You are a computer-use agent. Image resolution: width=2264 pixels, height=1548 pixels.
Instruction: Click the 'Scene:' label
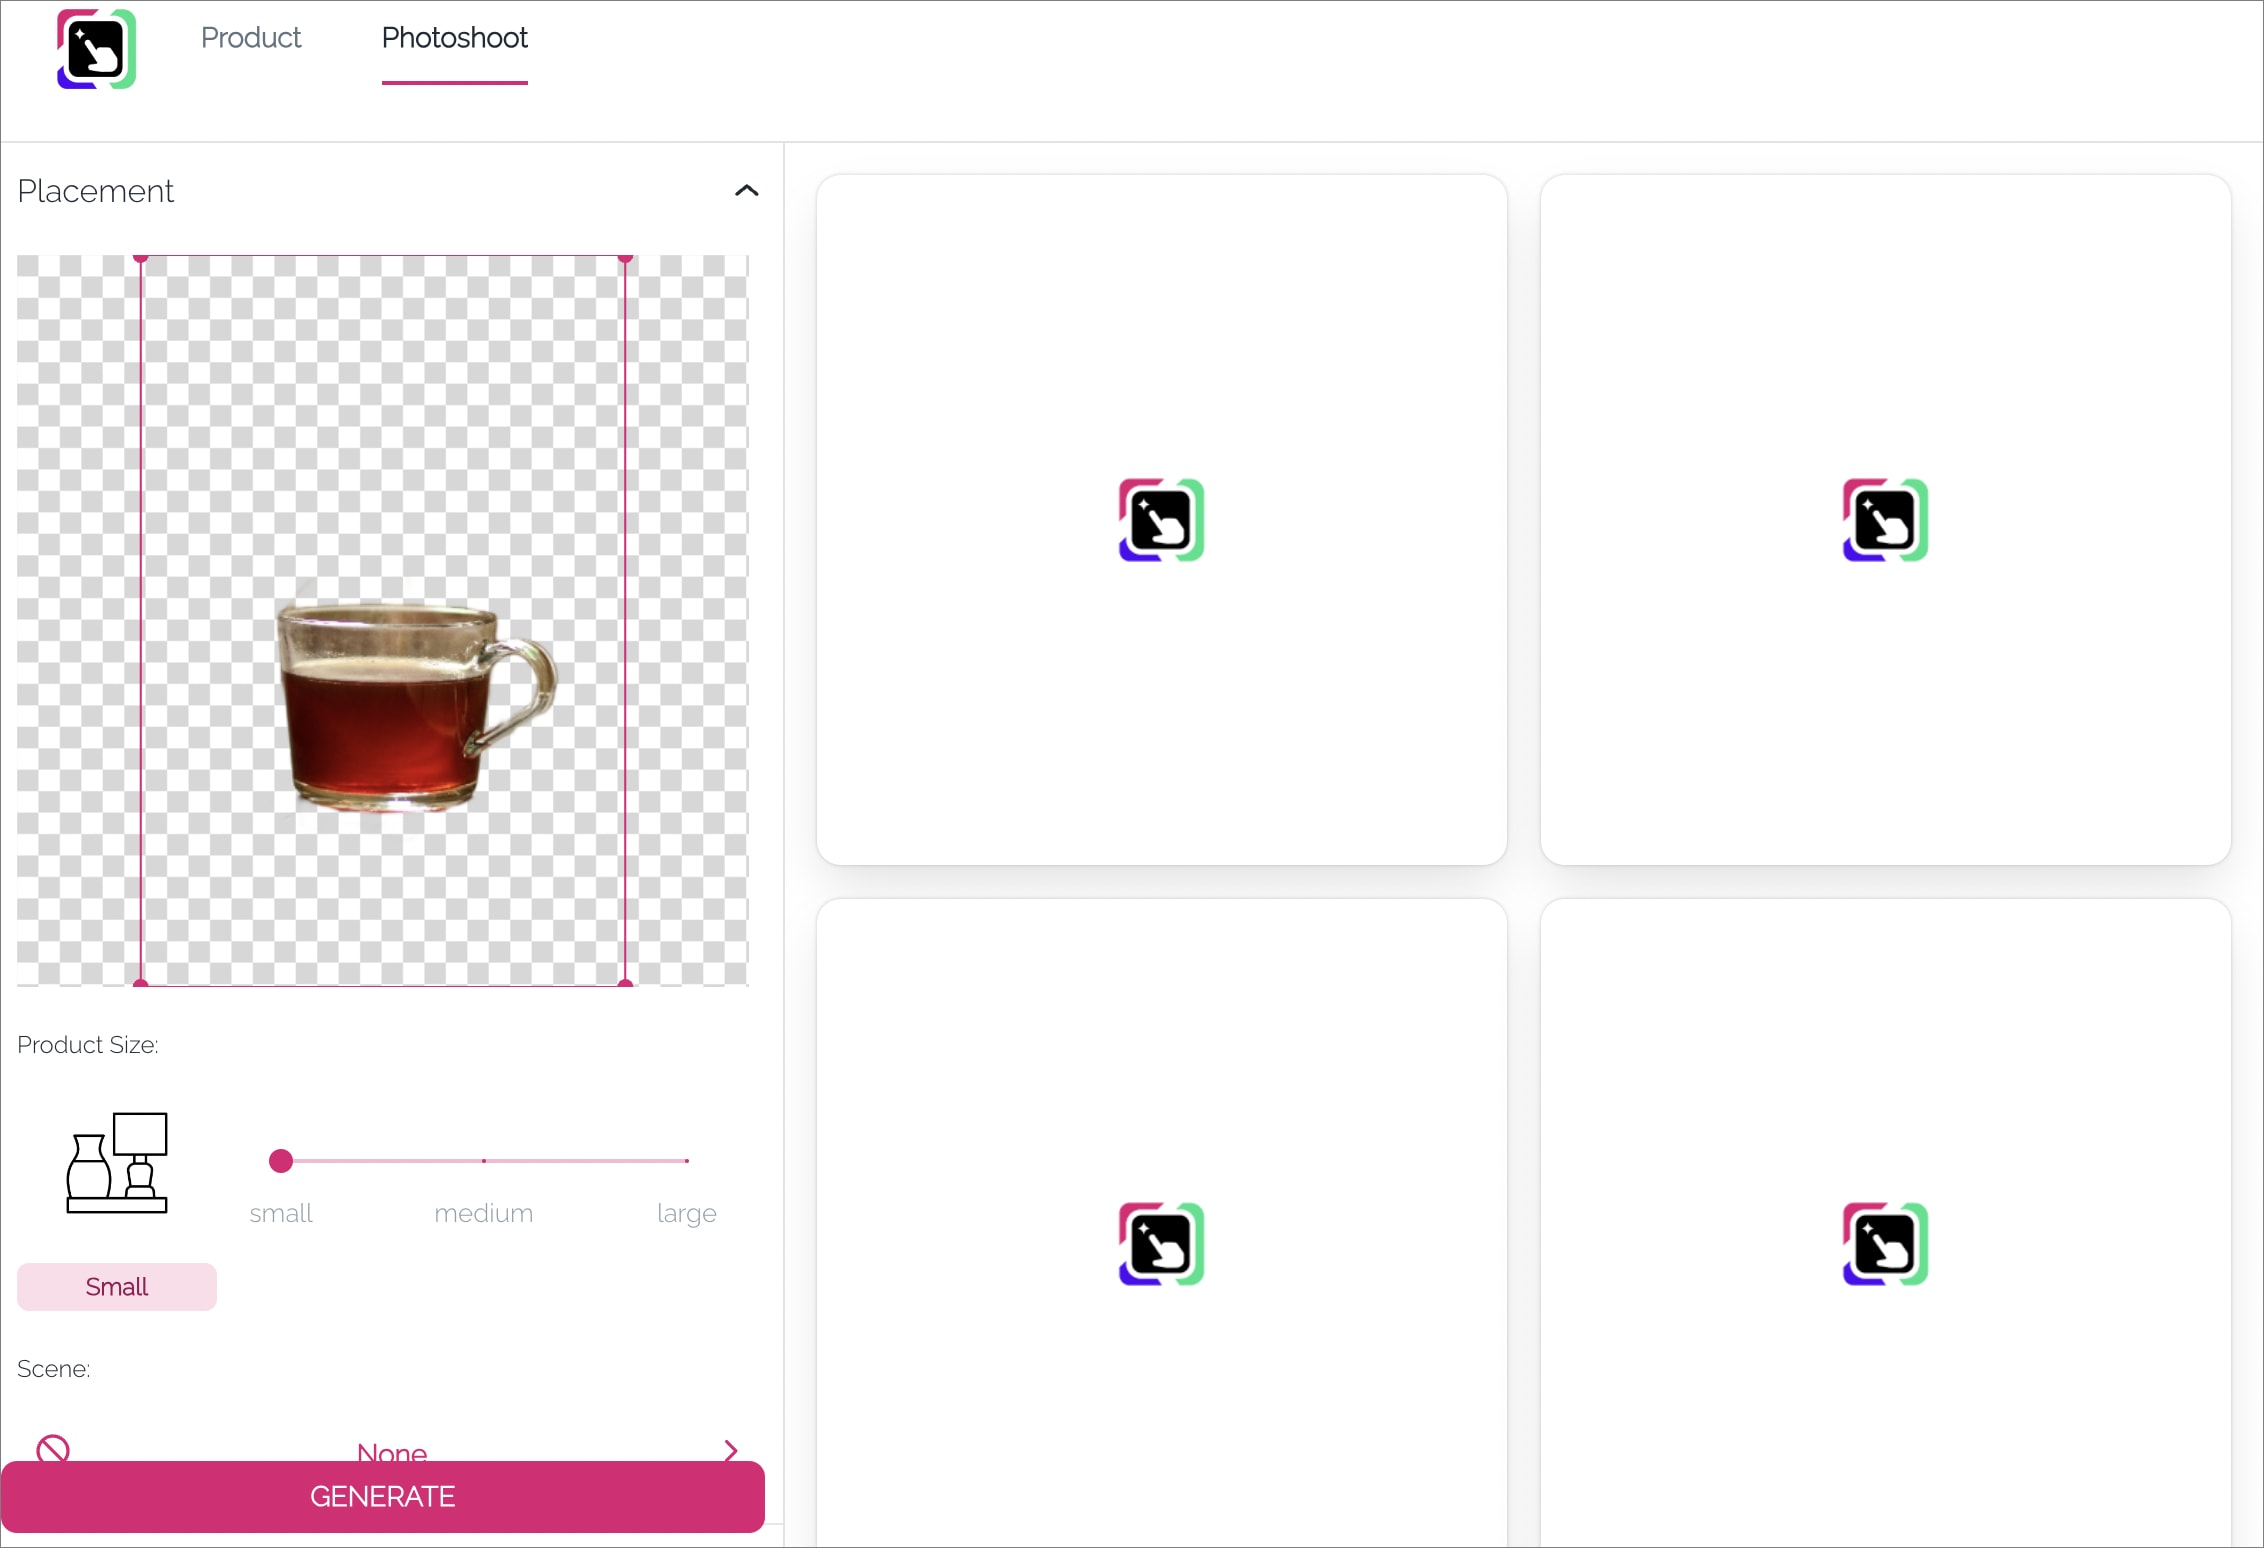coord(54,1369)
